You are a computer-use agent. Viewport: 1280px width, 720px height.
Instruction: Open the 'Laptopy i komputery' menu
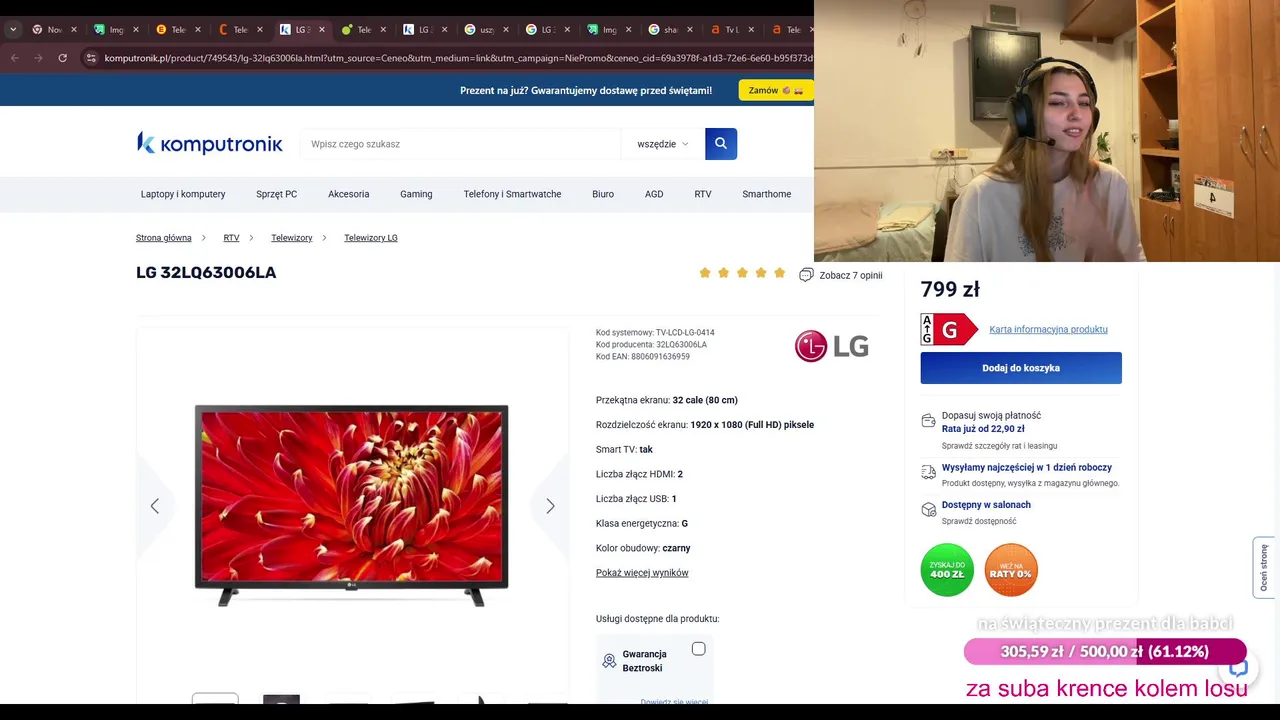[183, 194]
